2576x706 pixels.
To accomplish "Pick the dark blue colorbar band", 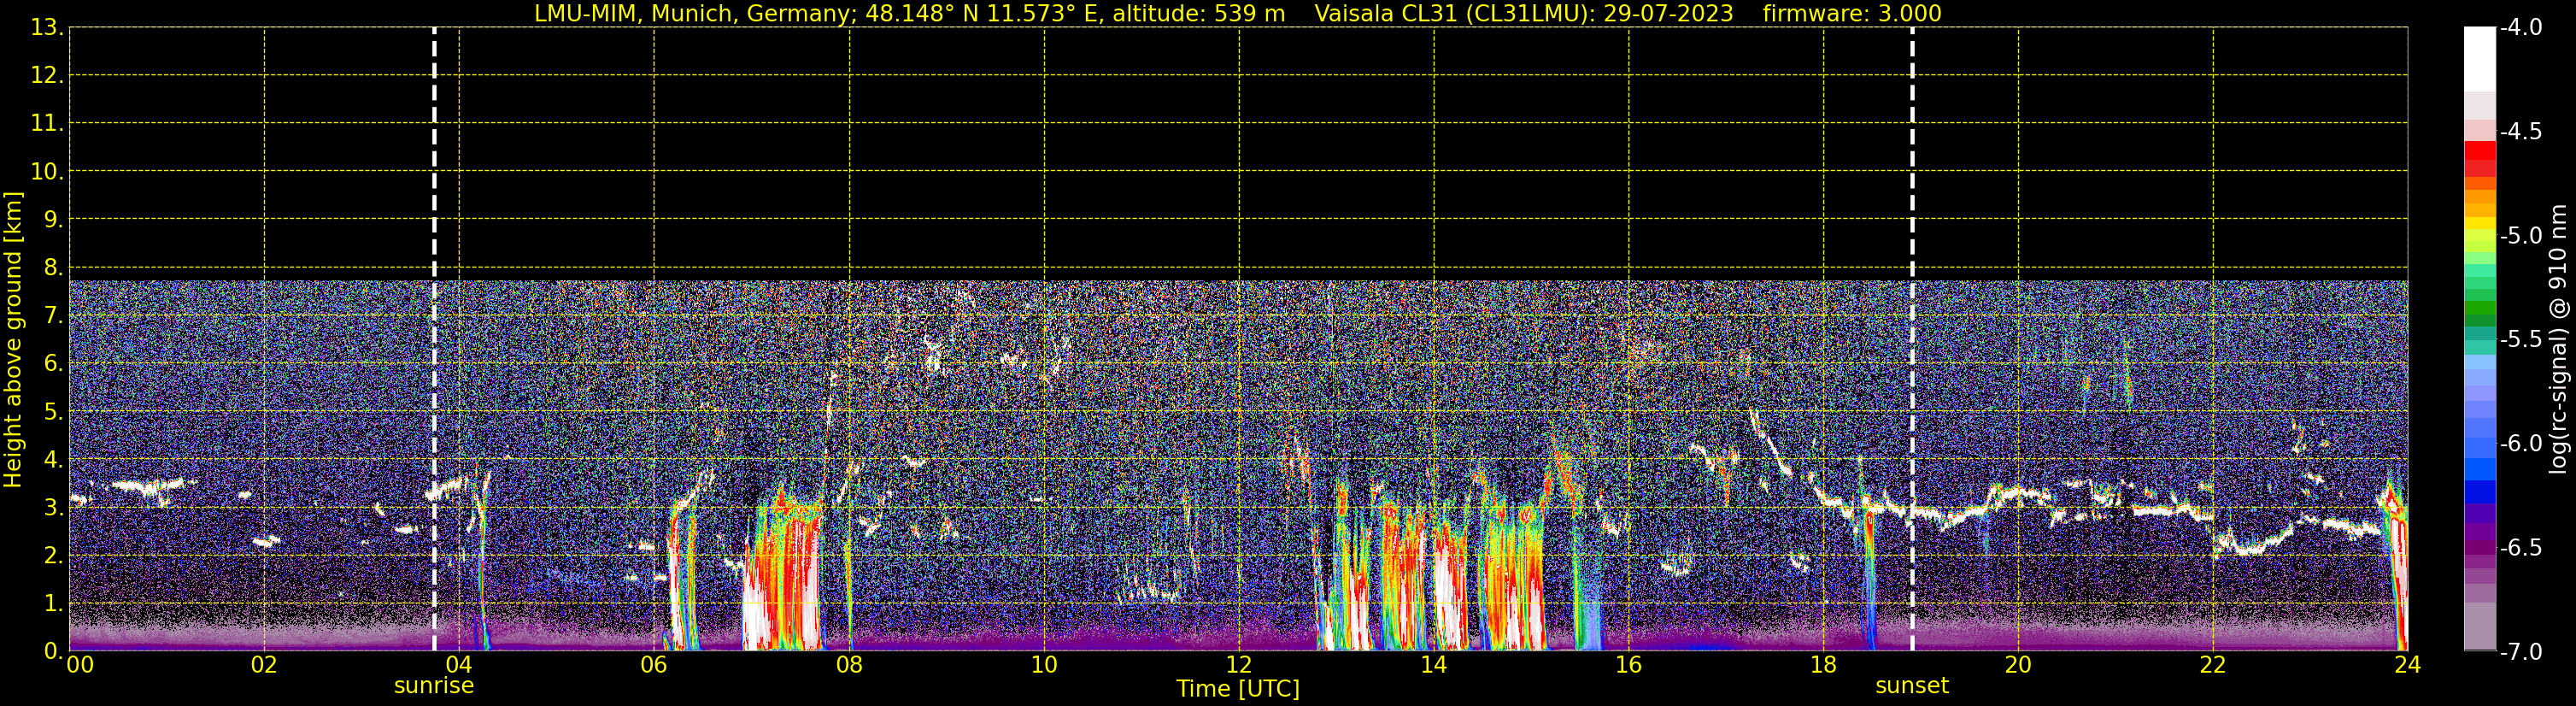I will tap(2479, 492).
